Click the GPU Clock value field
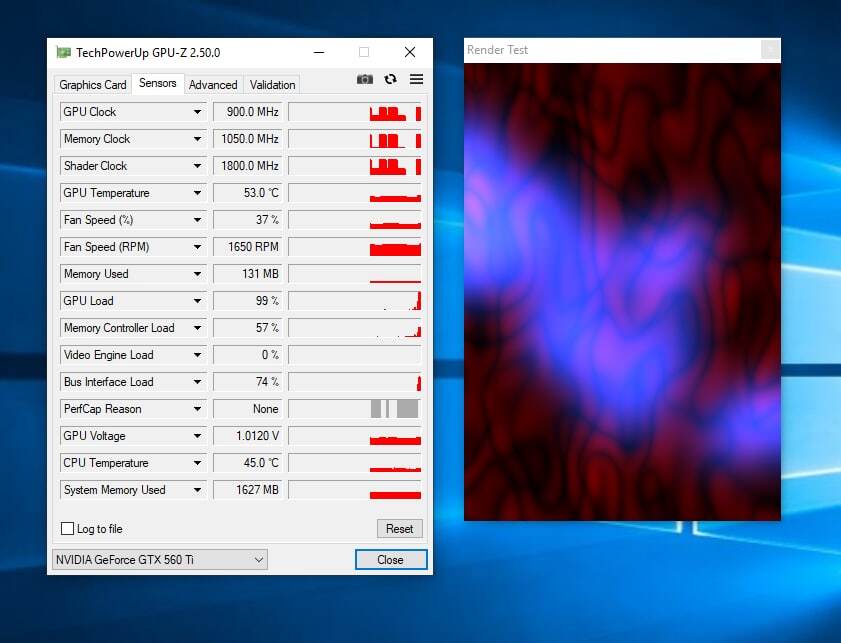 tap(248, 112)
